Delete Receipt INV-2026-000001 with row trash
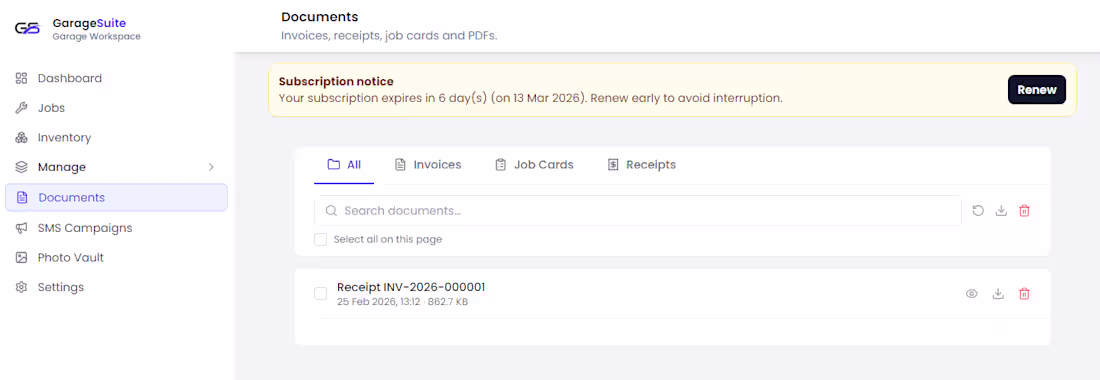 (x=1024, y=294)
